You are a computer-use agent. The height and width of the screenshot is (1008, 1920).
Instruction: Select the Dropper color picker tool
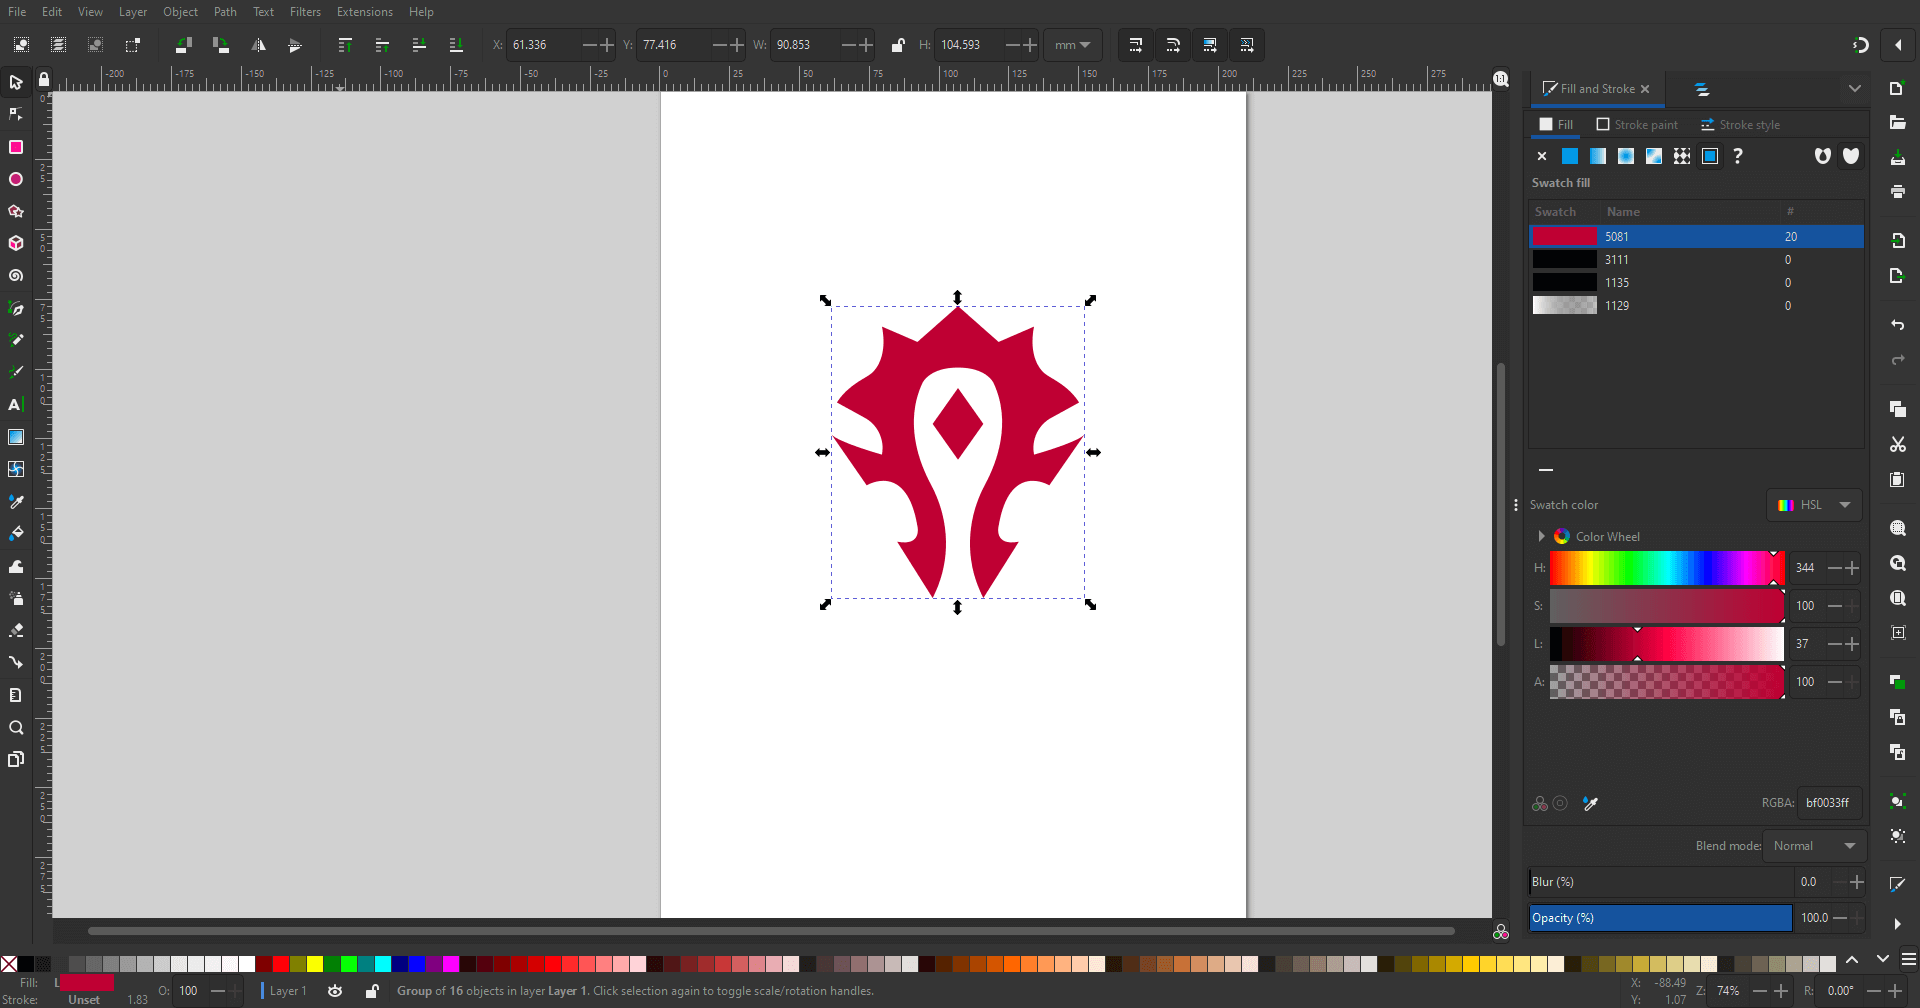tap(16, 501)
